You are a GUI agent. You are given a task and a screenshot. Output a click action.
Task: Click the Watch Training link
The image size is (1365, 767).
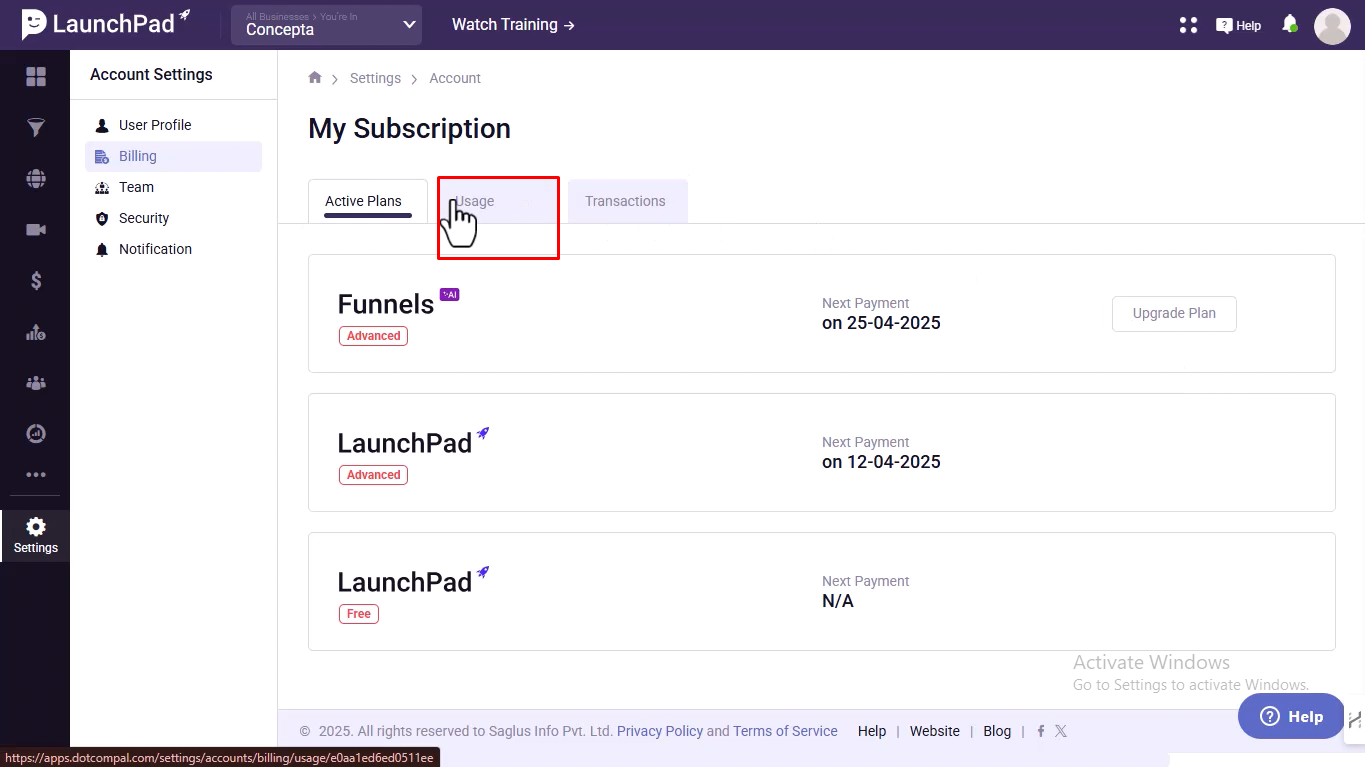513,24
